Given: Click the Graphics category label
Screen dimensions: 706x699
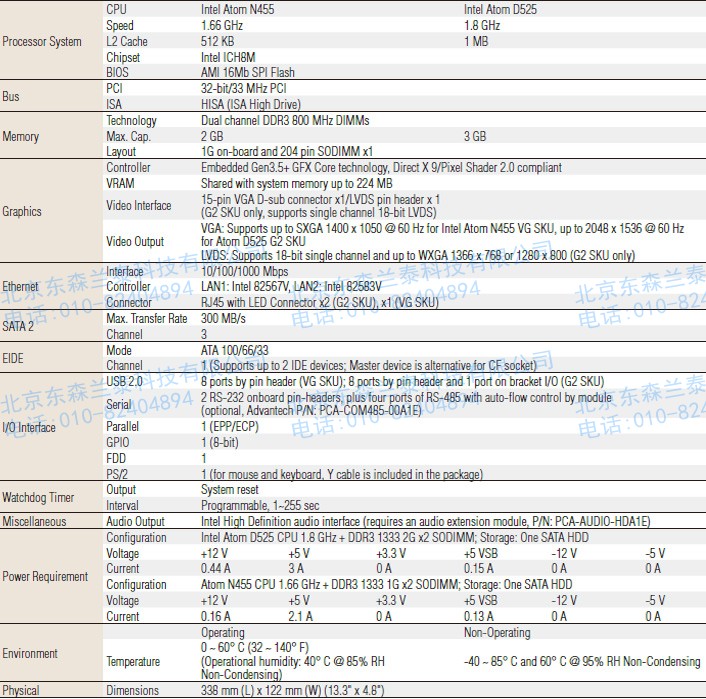Looking at the screenshot, I should pyautogui.click(x=22, y=211).
